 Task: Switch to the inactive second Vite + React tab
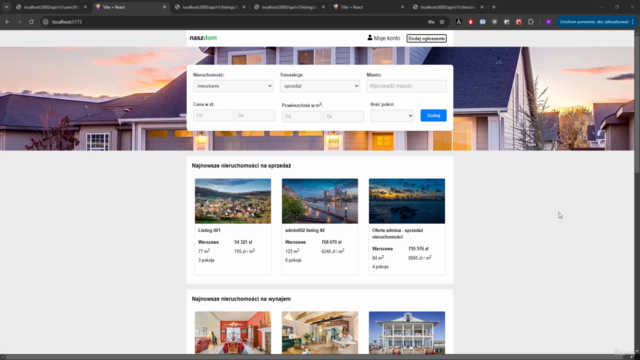point(369,7)
